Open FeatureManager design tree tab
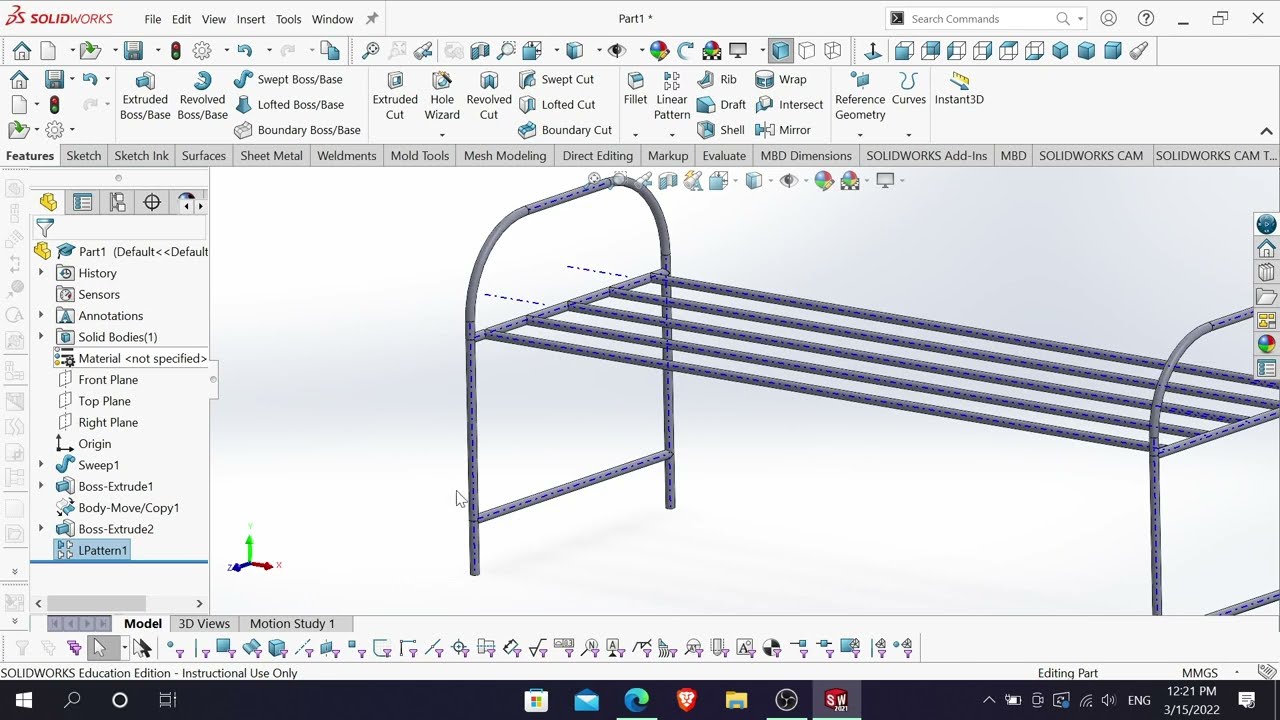The image size is (1280, 720). coord(48,203)
